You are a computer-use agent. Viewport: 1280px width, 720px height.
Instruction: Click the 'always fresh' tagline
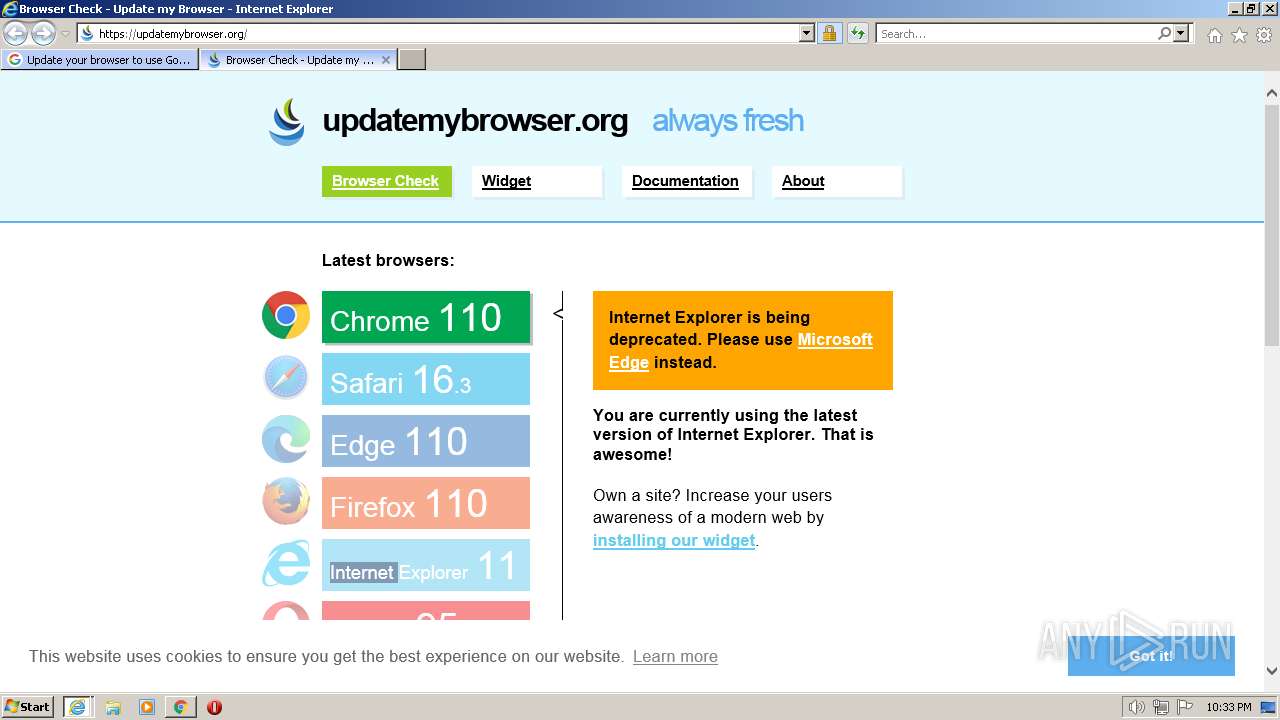click(x=728, y=121)
